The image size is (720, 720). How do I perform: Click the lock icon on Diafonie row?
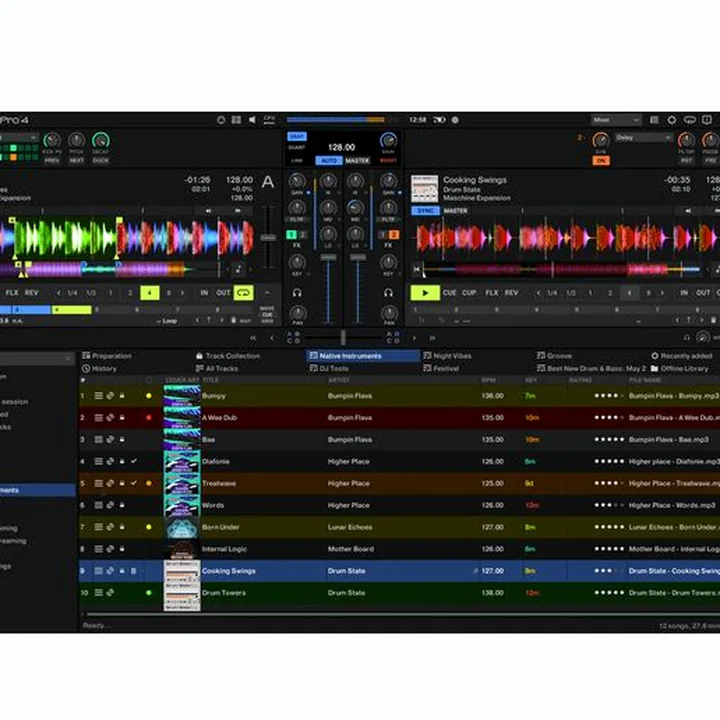coord(122,461)
